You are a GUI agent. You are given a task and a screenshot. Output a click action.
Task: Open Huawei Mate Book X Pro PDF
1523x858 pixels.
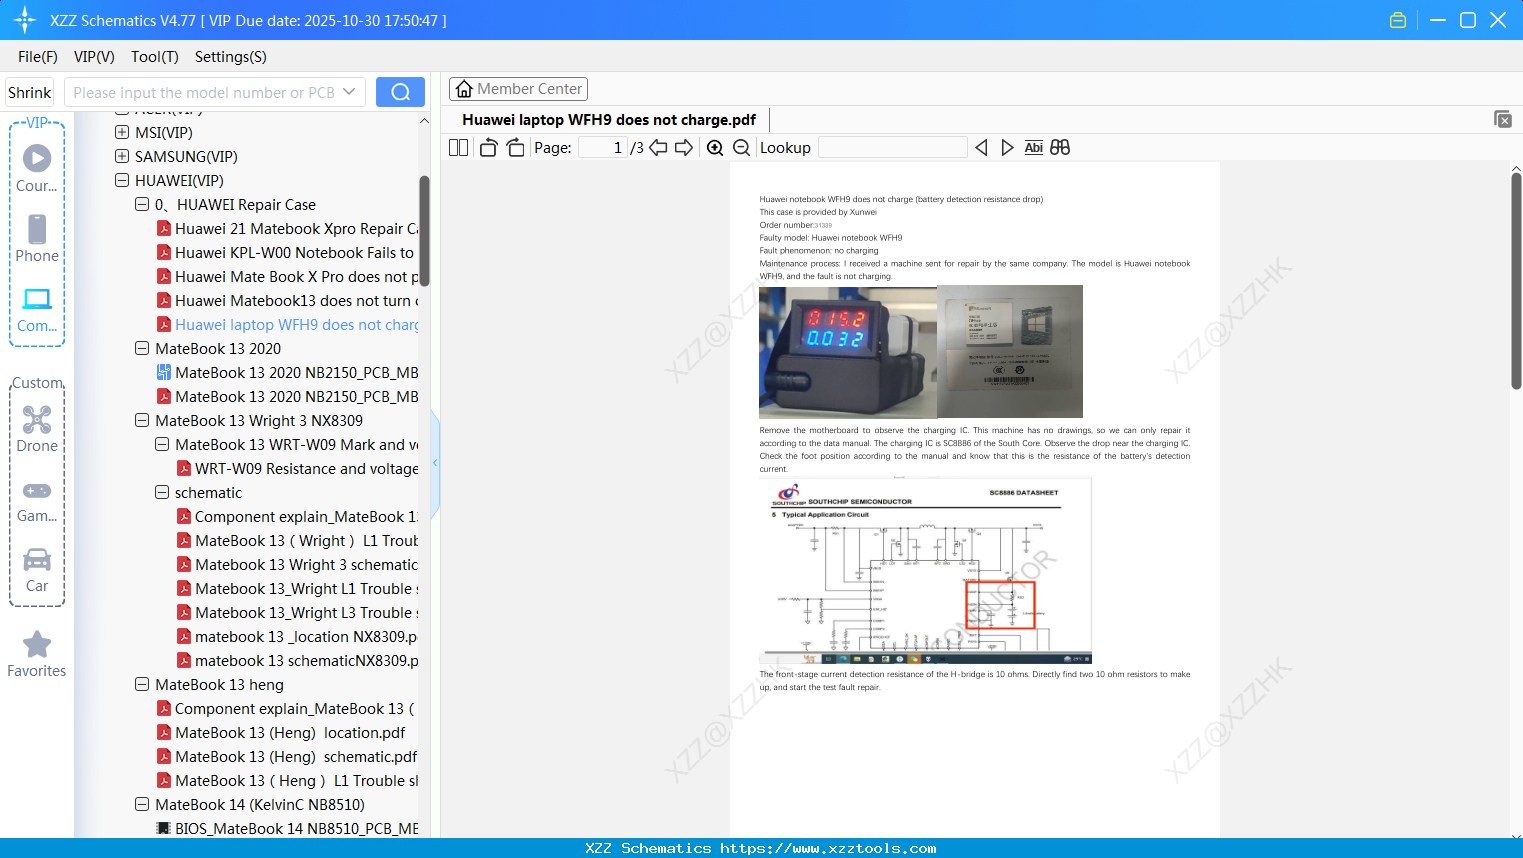pyautogui.click(x=288, y=277)
